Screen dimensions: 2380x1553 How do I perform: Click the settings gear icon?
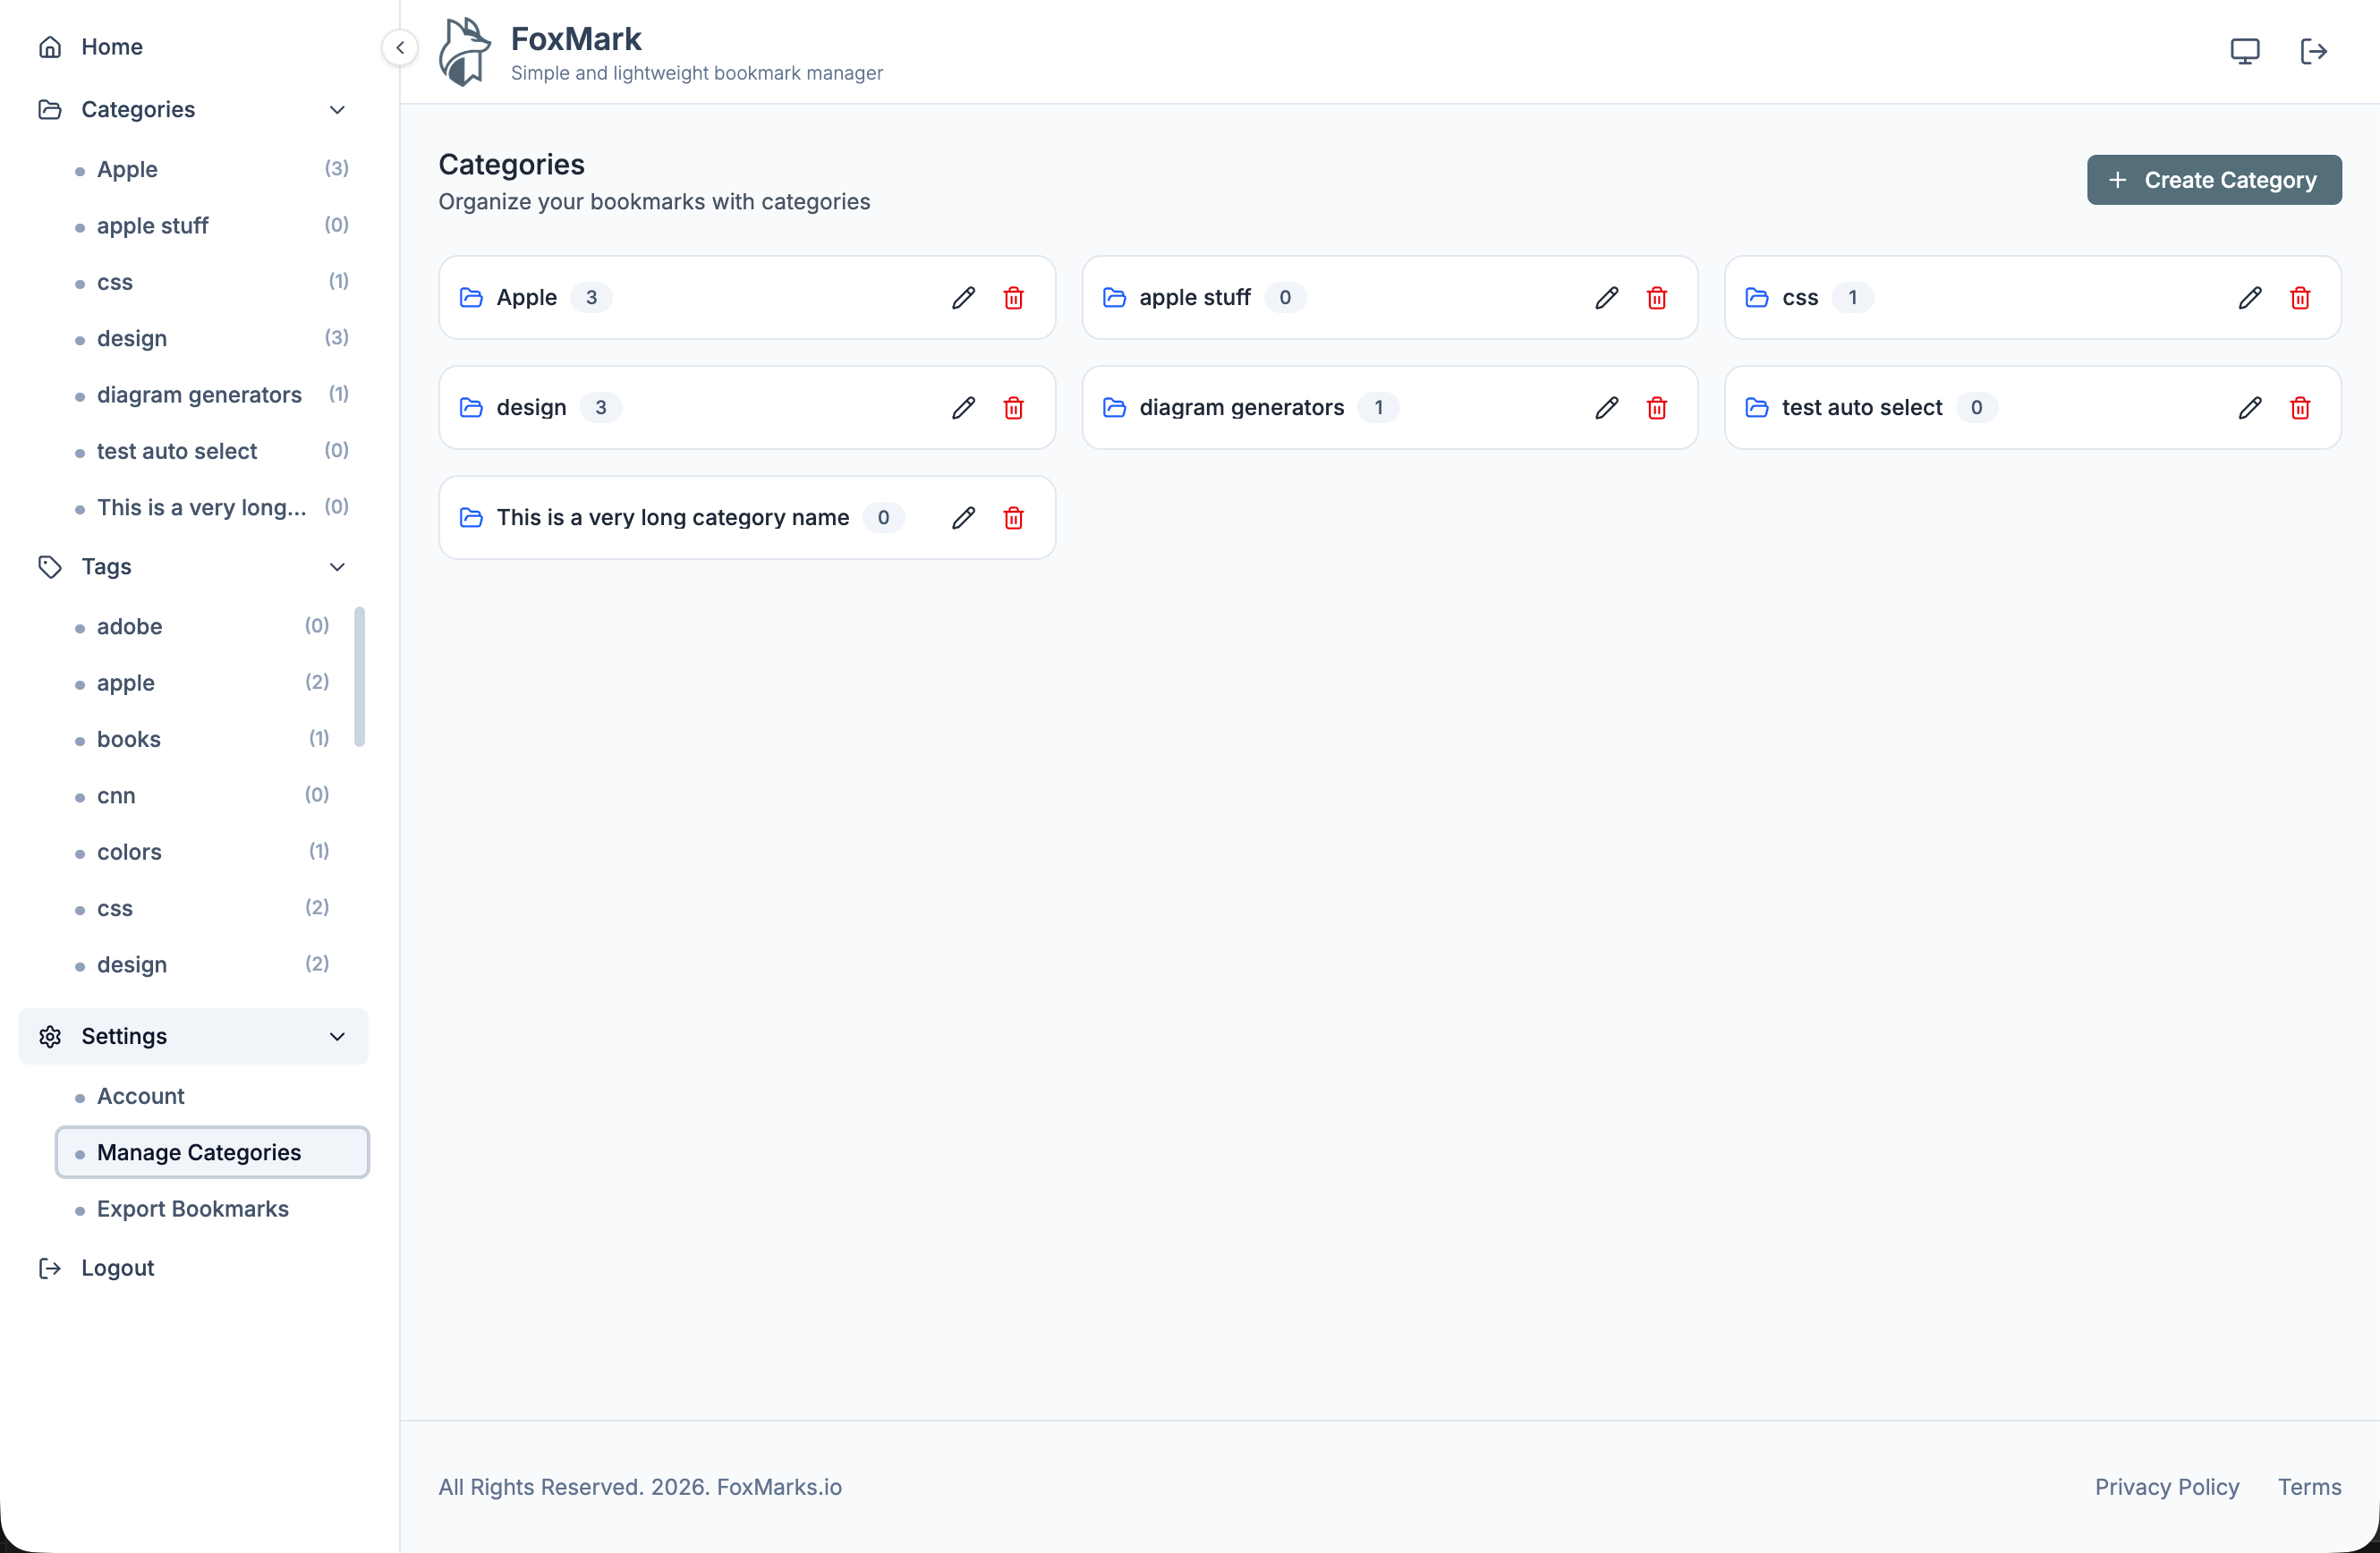(50, 1036)
